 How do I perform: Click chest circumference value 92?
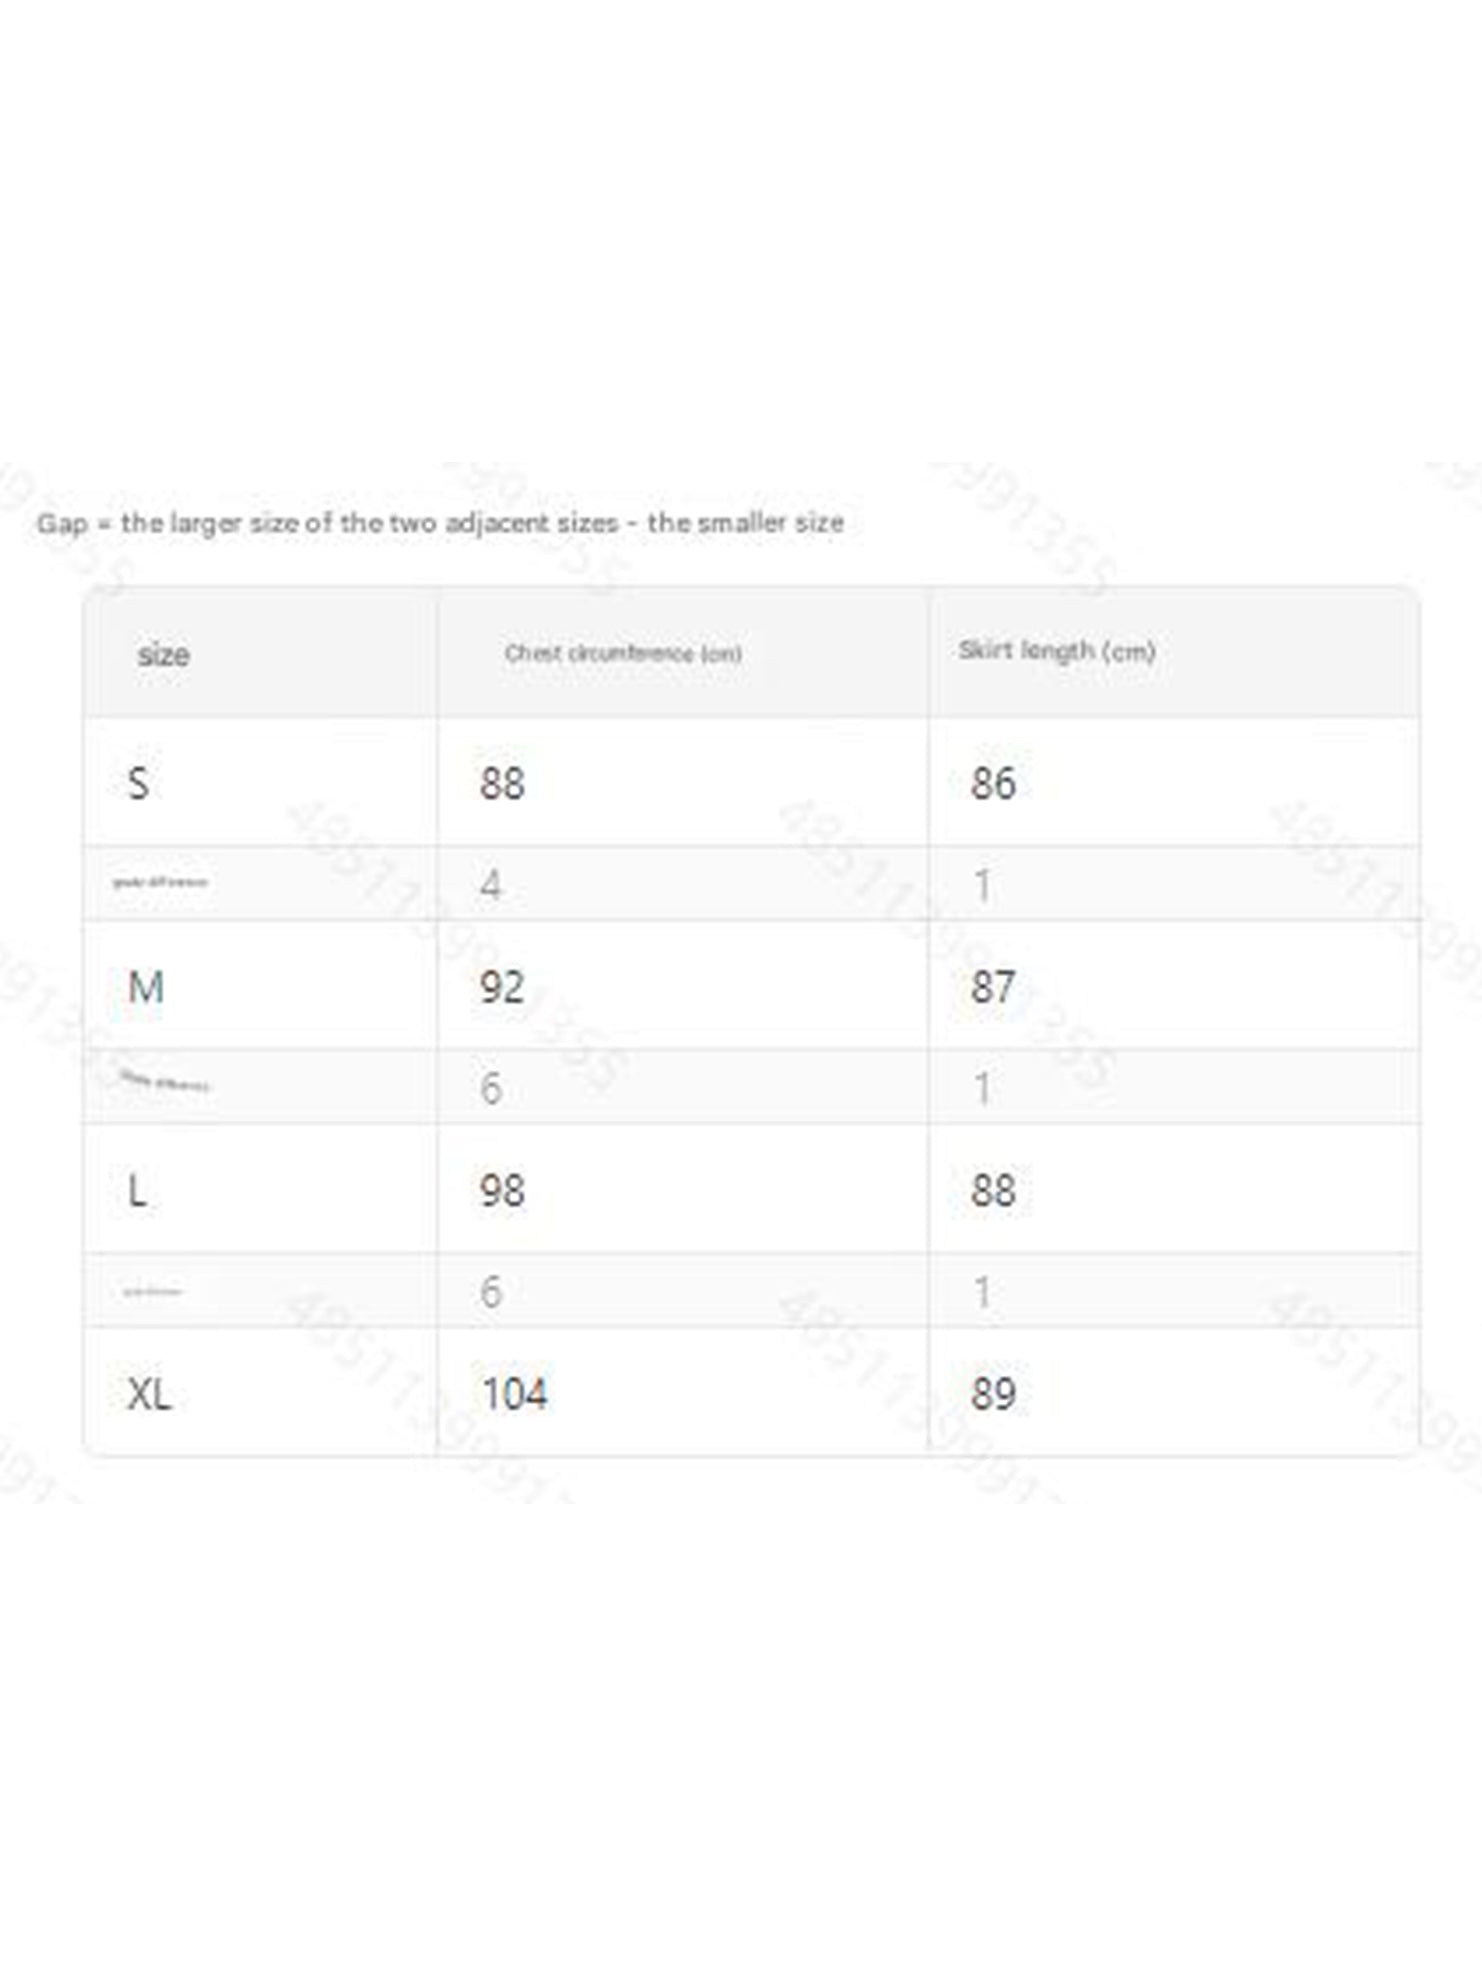coord(502,988)
